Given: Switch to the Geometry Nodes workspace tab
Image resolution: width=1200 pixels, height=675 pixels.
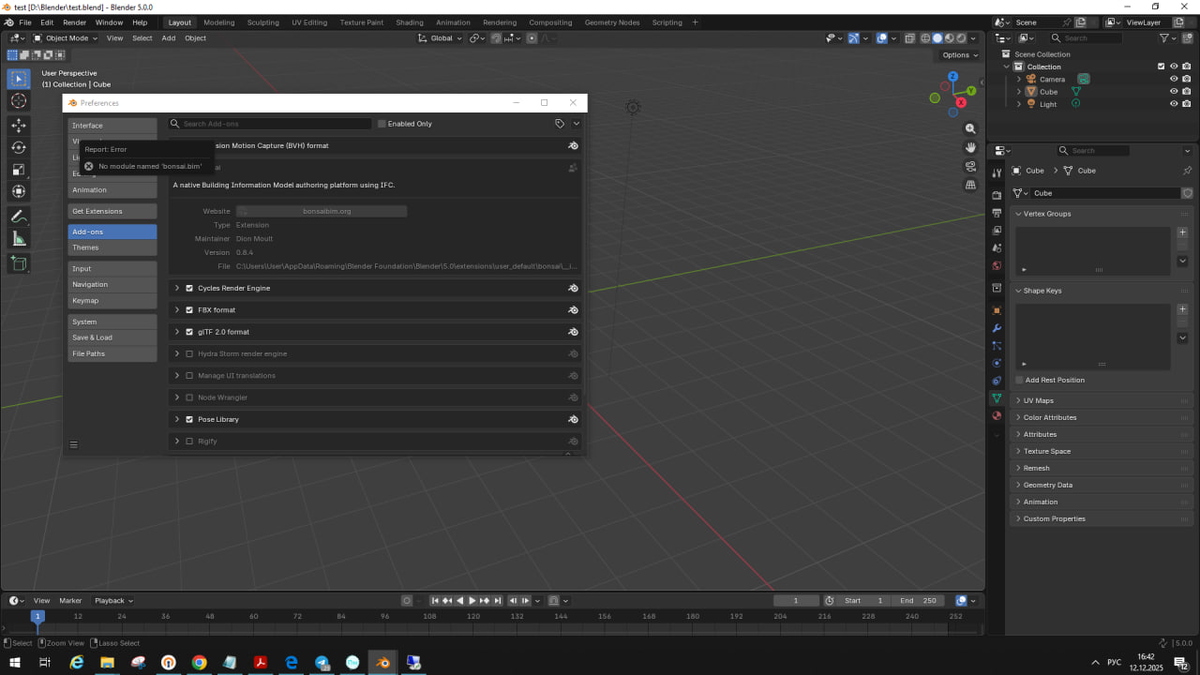Looking at the screenshot, I should [612, 22].
